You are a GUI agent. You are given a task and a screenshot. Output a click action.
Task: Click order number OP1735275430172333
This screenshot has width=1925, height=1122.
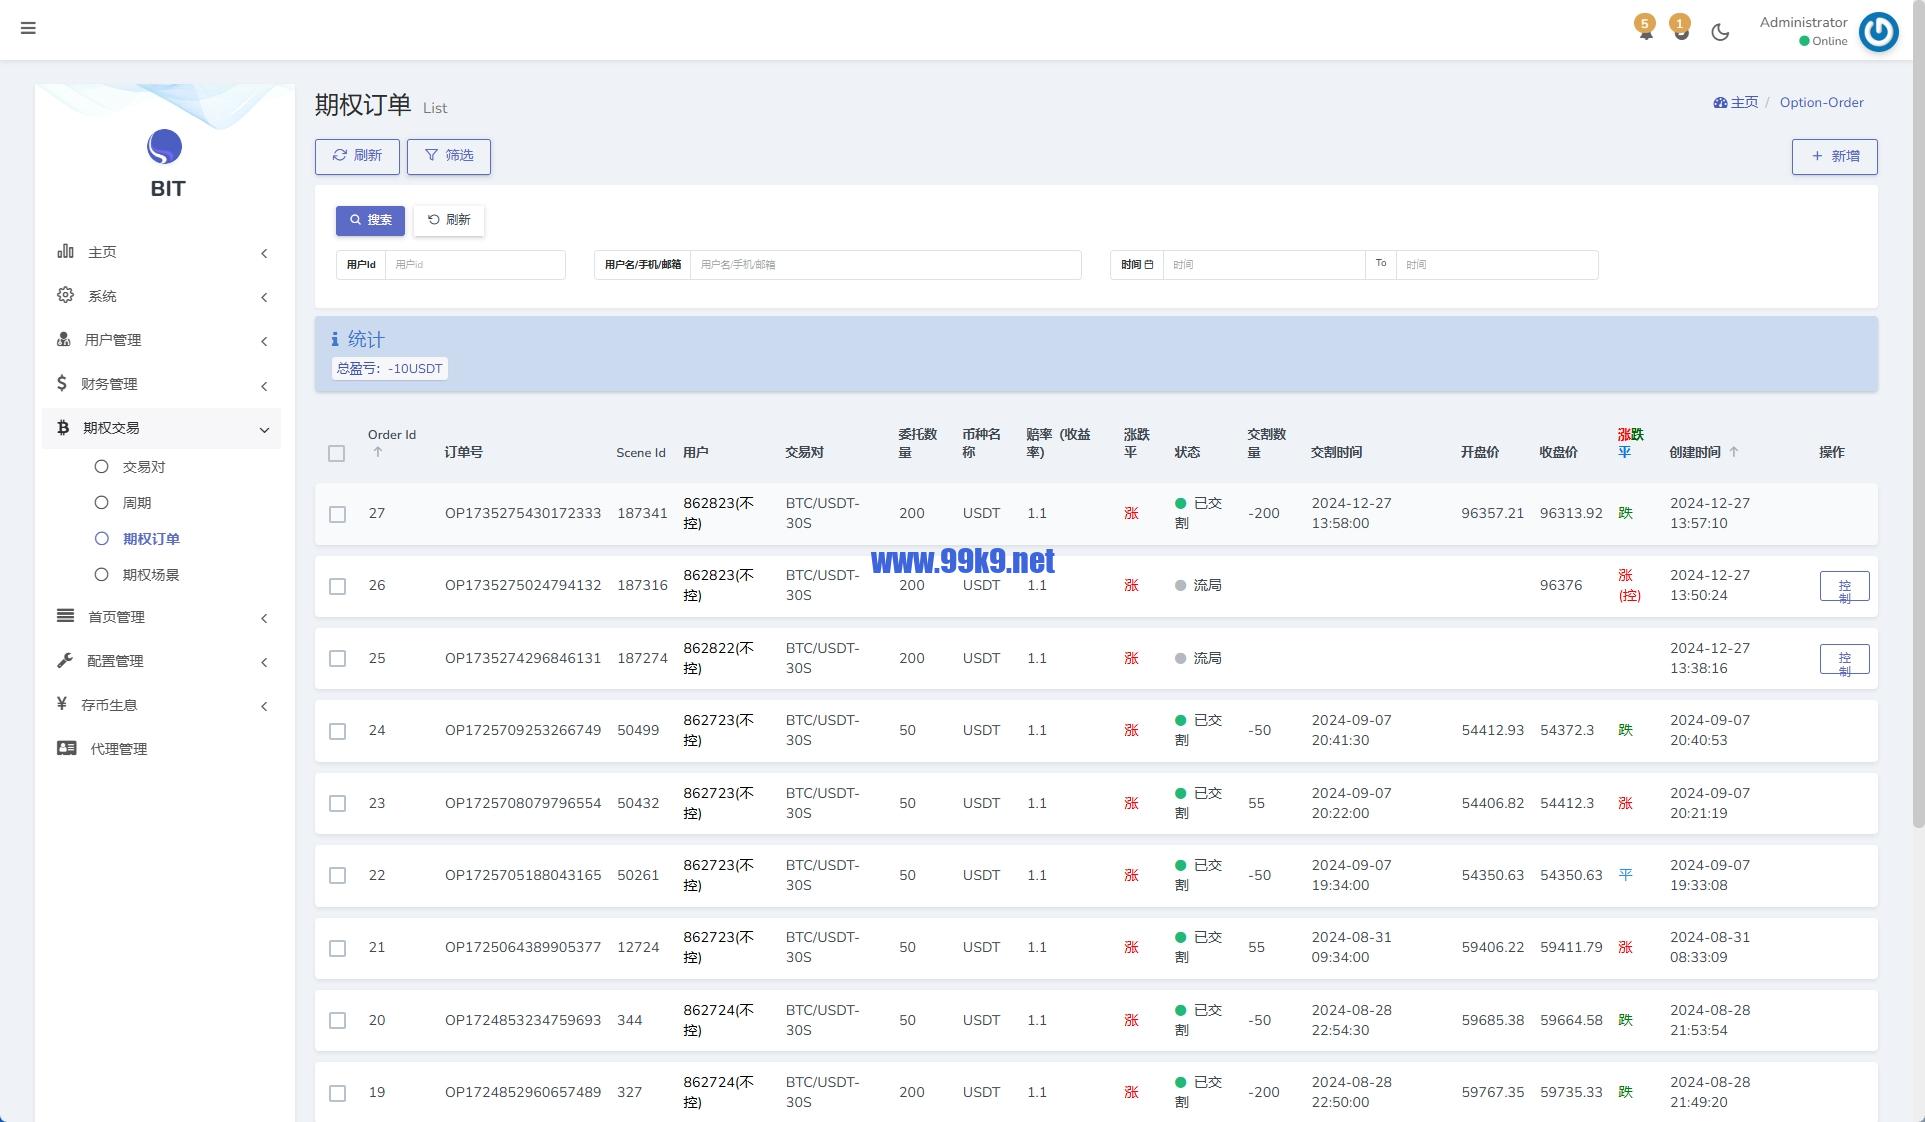click(523, 513)
